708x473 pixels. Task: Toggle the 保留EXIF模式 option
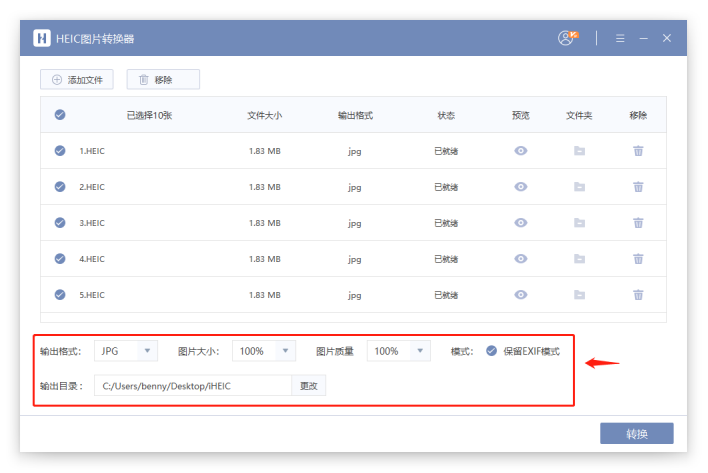click(491, 351)
